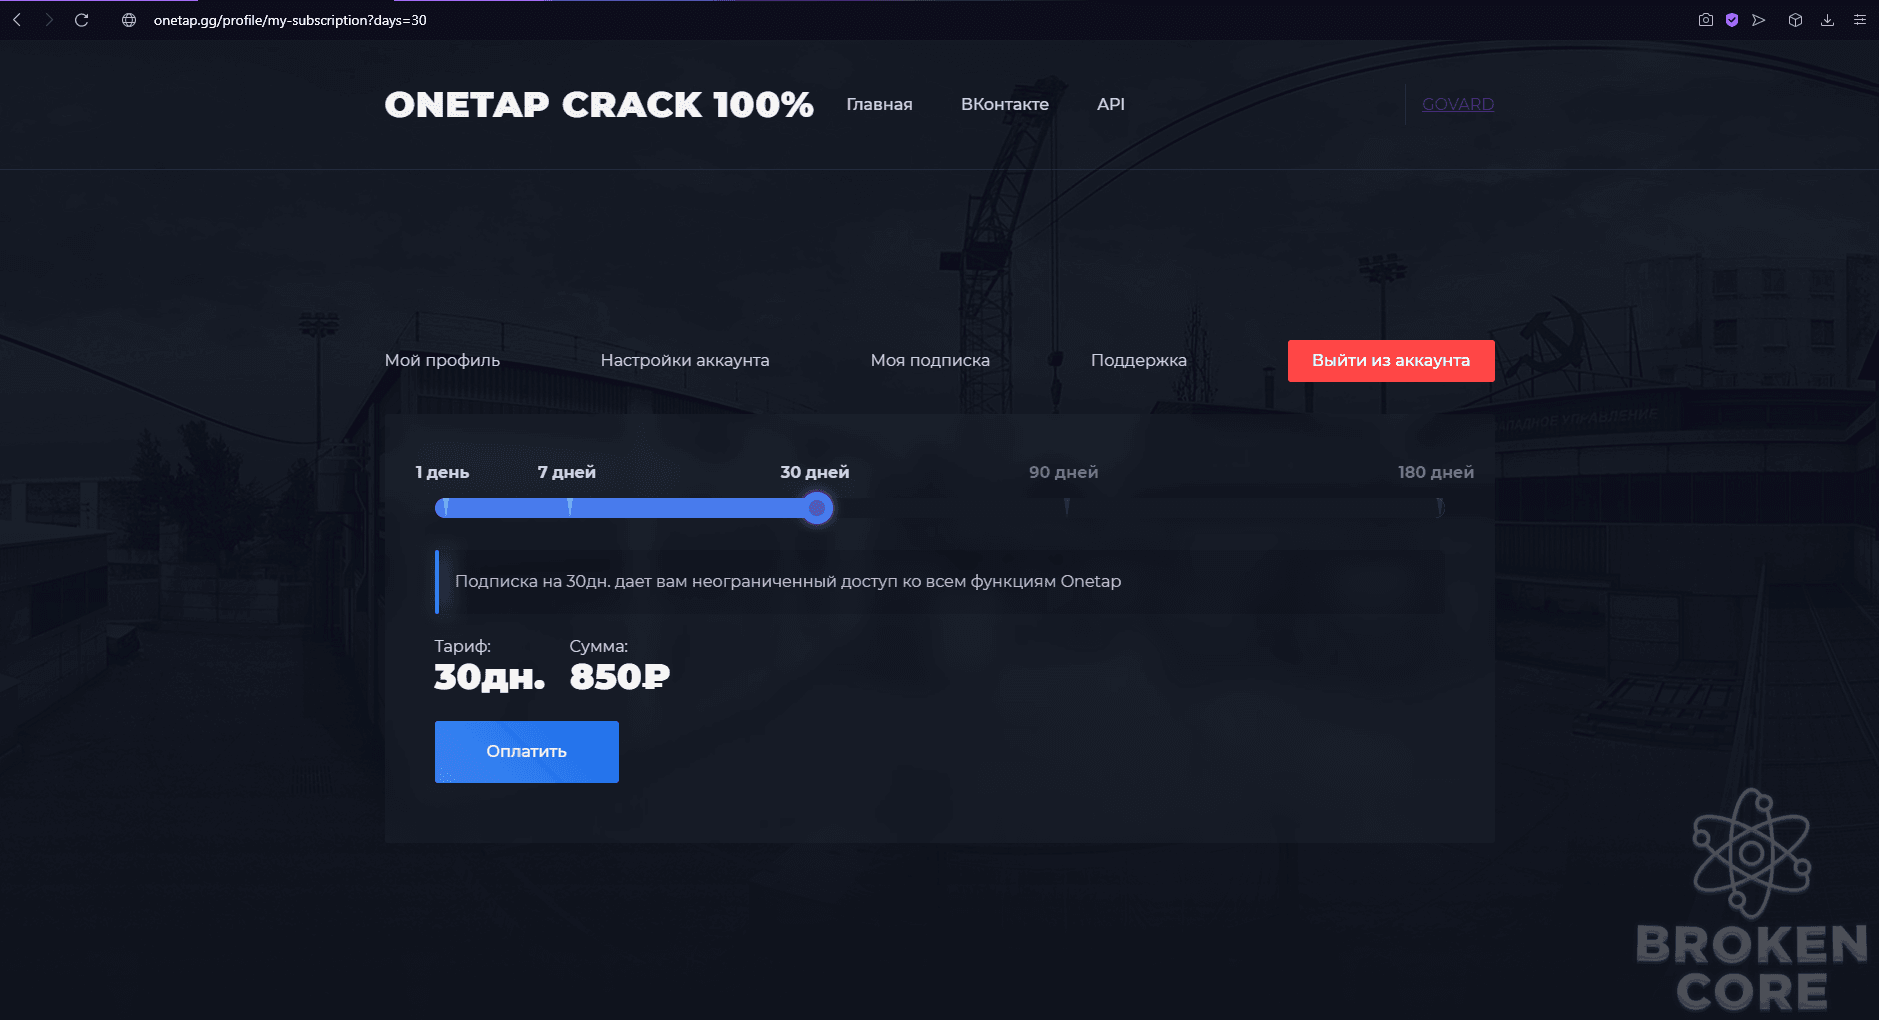The image size is (1879, 1020).
Task: Reload the page with the refresh icon
Action: (82, 20)
